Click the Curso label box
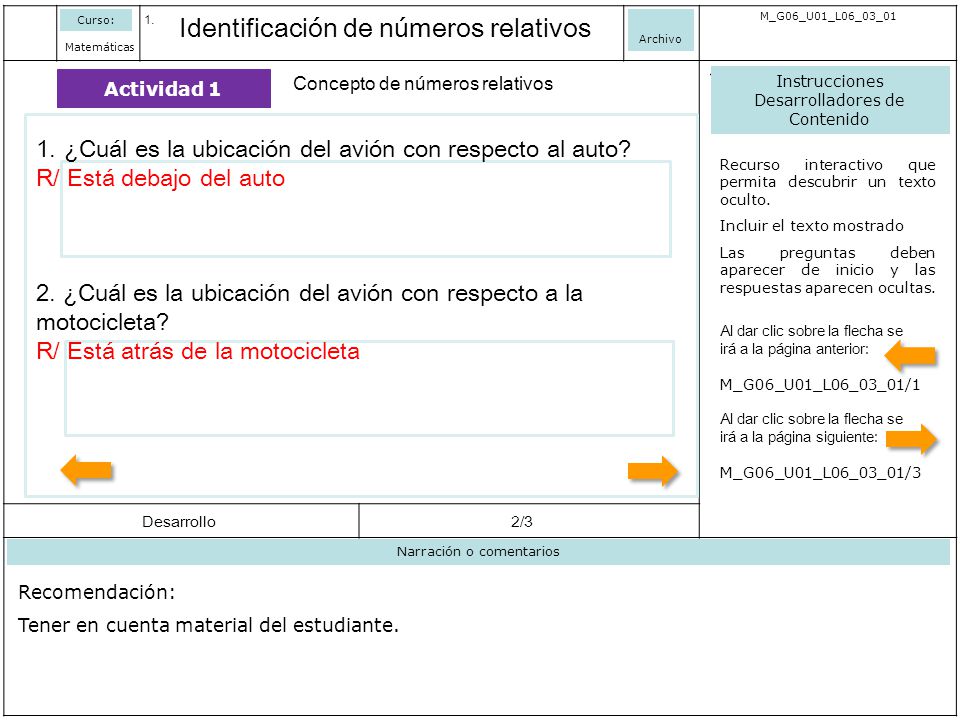The width and height of the screenshot is (960, 720). click(x=96, y=20)
